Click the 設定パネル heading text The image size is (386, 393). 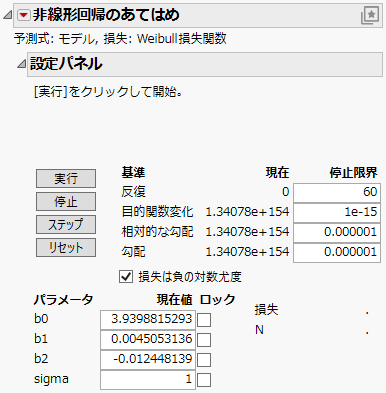pos(66,64)
